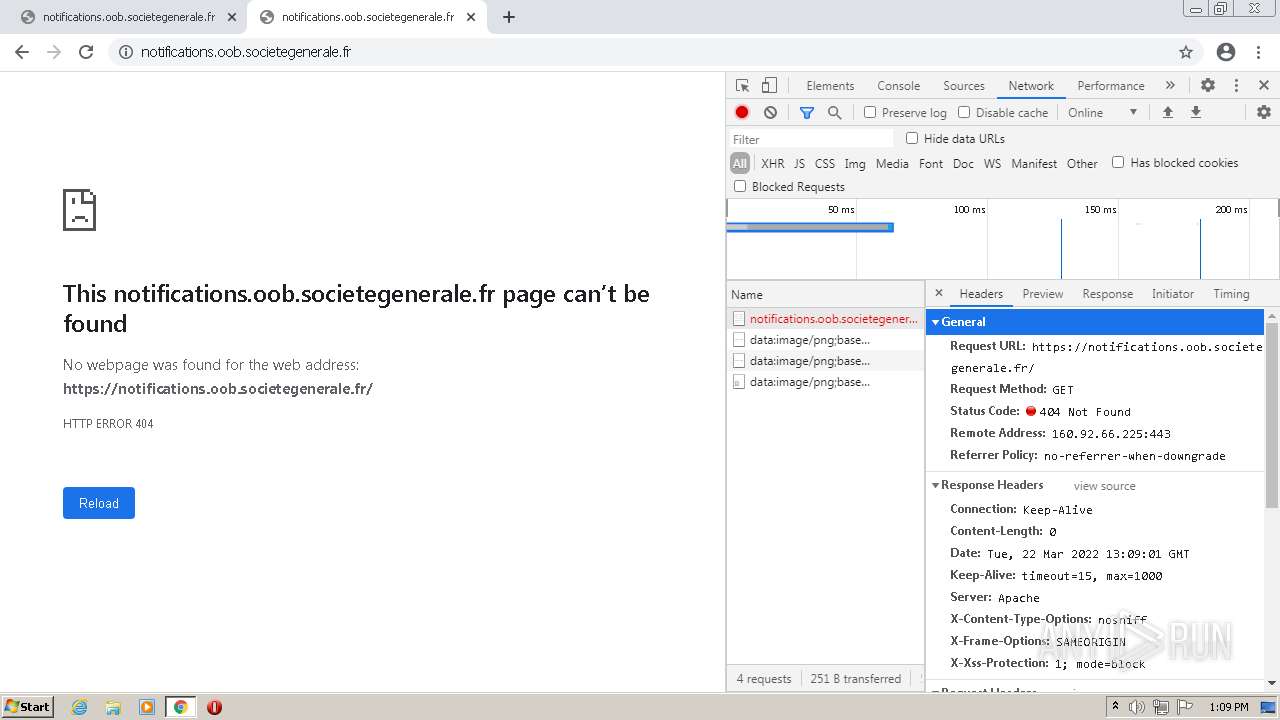
Task: Open the Console panel
Action: click(x=898, y=86)
